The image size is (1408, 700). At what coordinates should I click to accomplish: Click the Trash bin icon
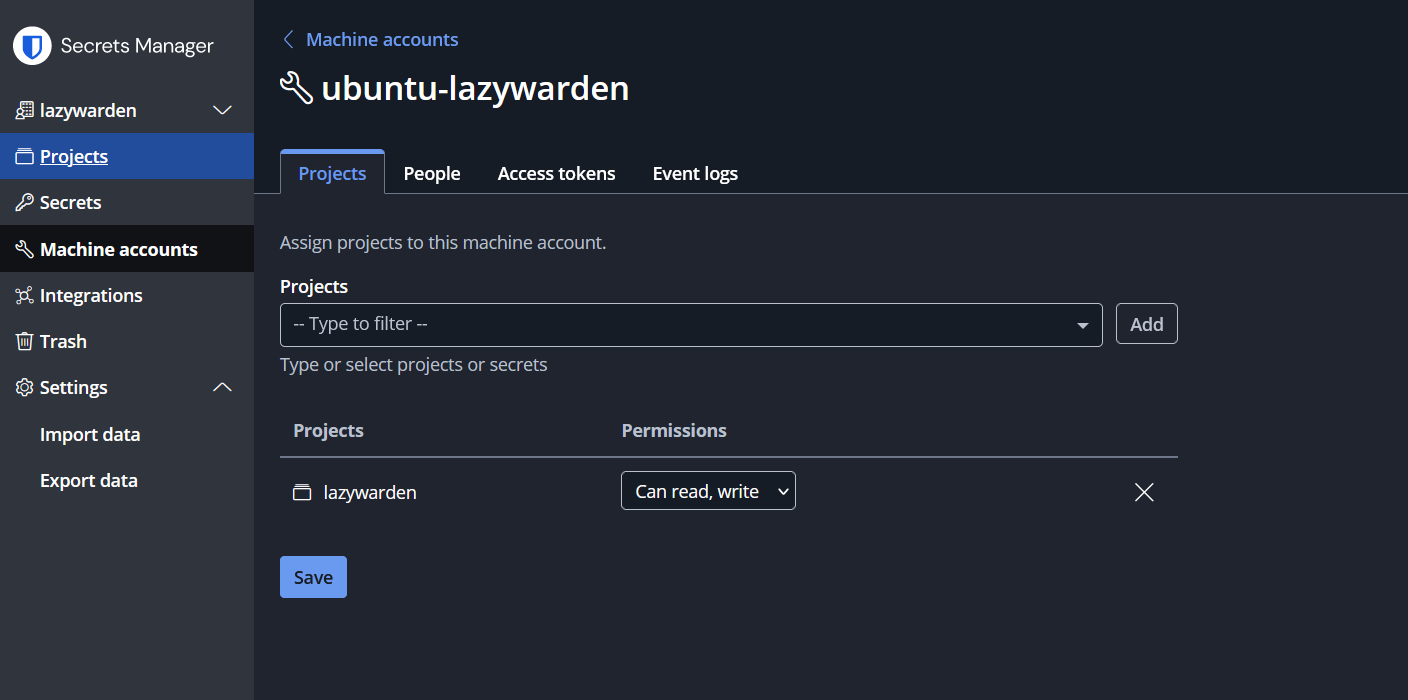25,341
